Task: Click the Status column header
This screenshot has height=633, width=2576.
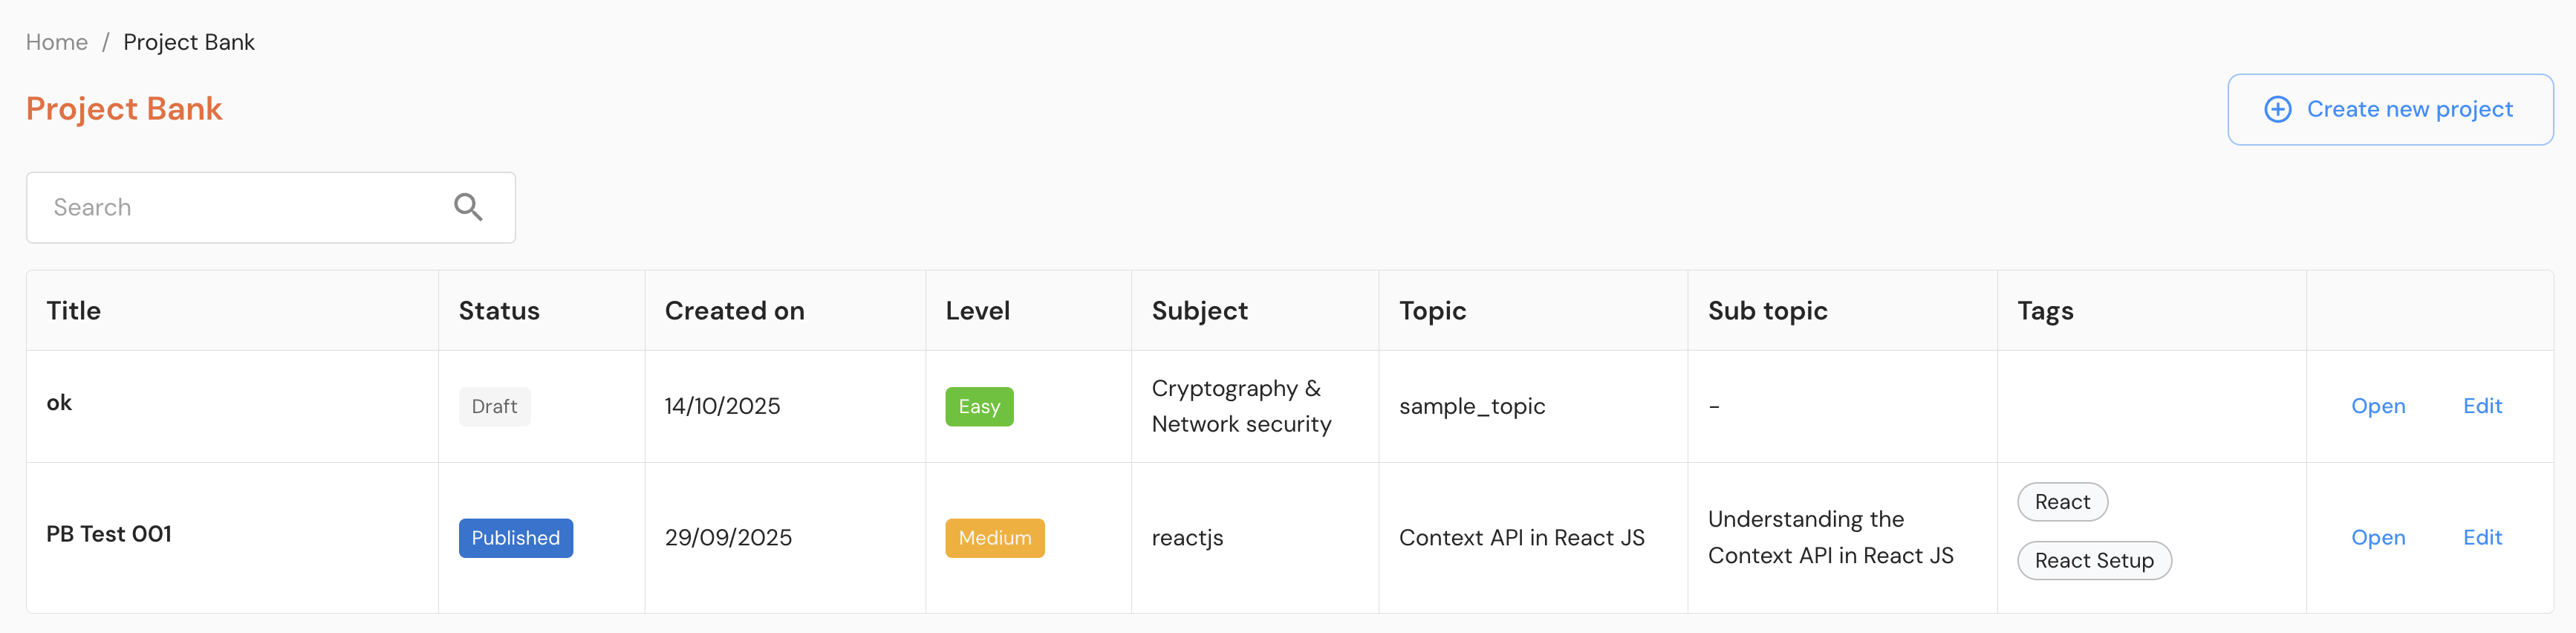Action: [x=498, y=311]
